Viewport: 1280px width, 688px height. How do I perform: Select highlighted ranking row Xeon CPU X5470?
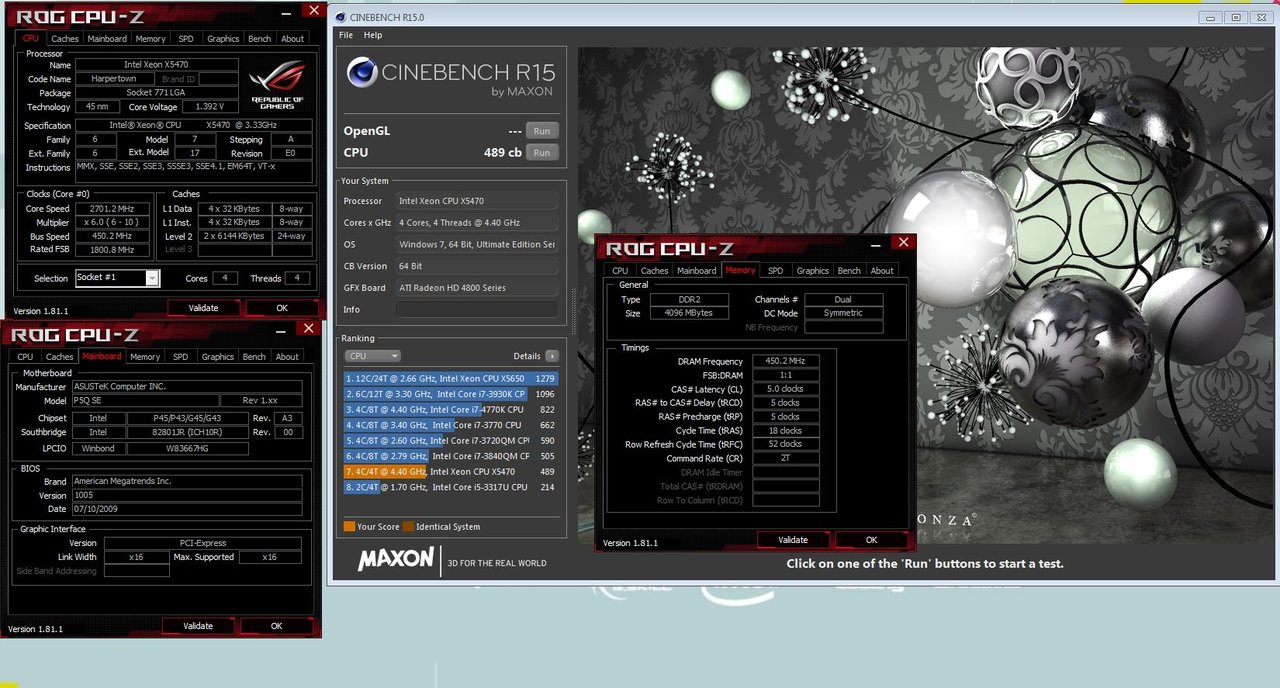[x=450, y=472]
